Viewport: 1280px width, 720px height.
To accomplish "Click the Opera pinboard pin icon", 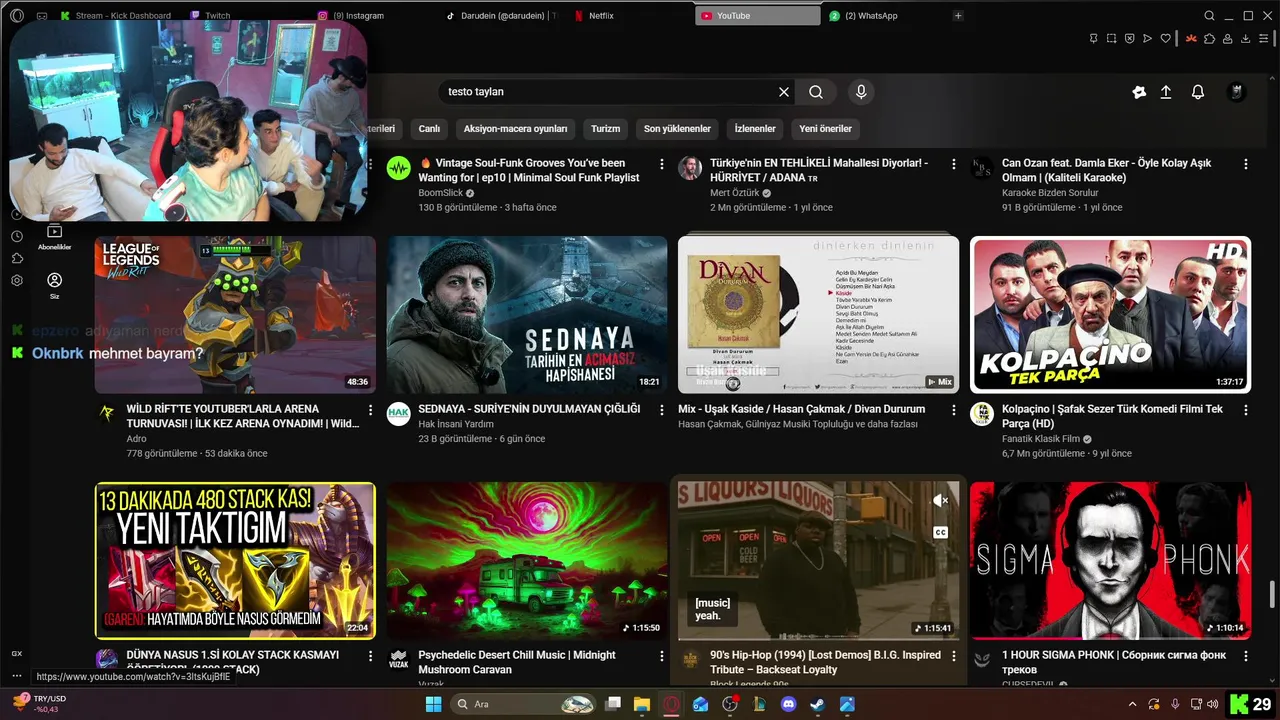I will point(1093,39).
